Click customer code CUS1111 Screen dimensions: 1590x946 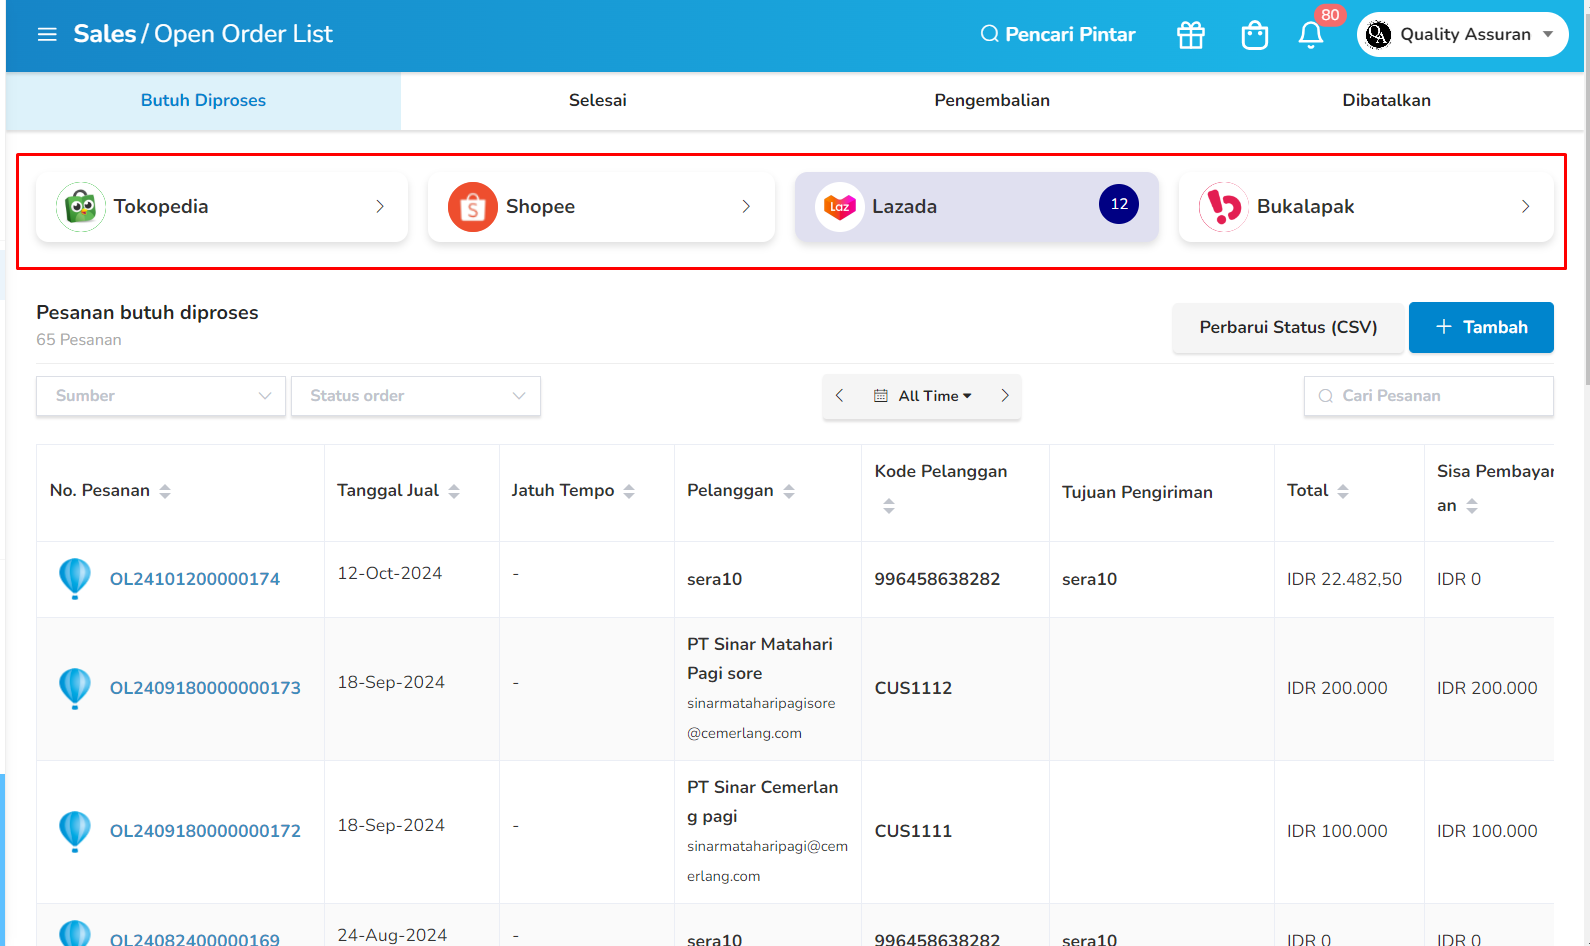[x=913, y=831]
